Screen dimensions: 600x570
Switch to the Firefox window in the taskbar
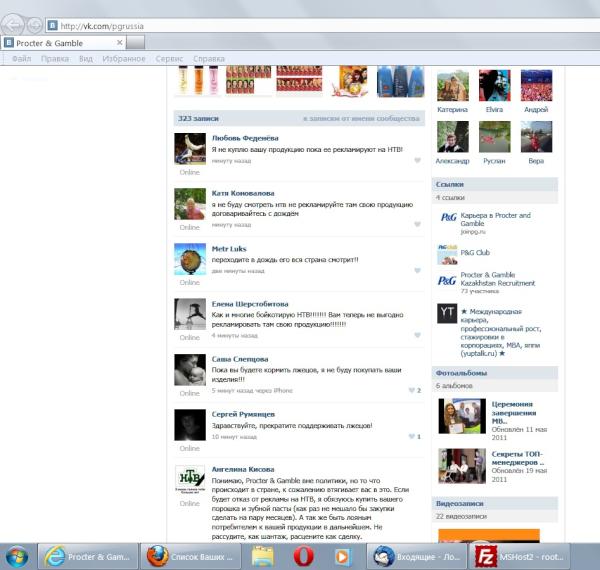[x=191, y=557]
